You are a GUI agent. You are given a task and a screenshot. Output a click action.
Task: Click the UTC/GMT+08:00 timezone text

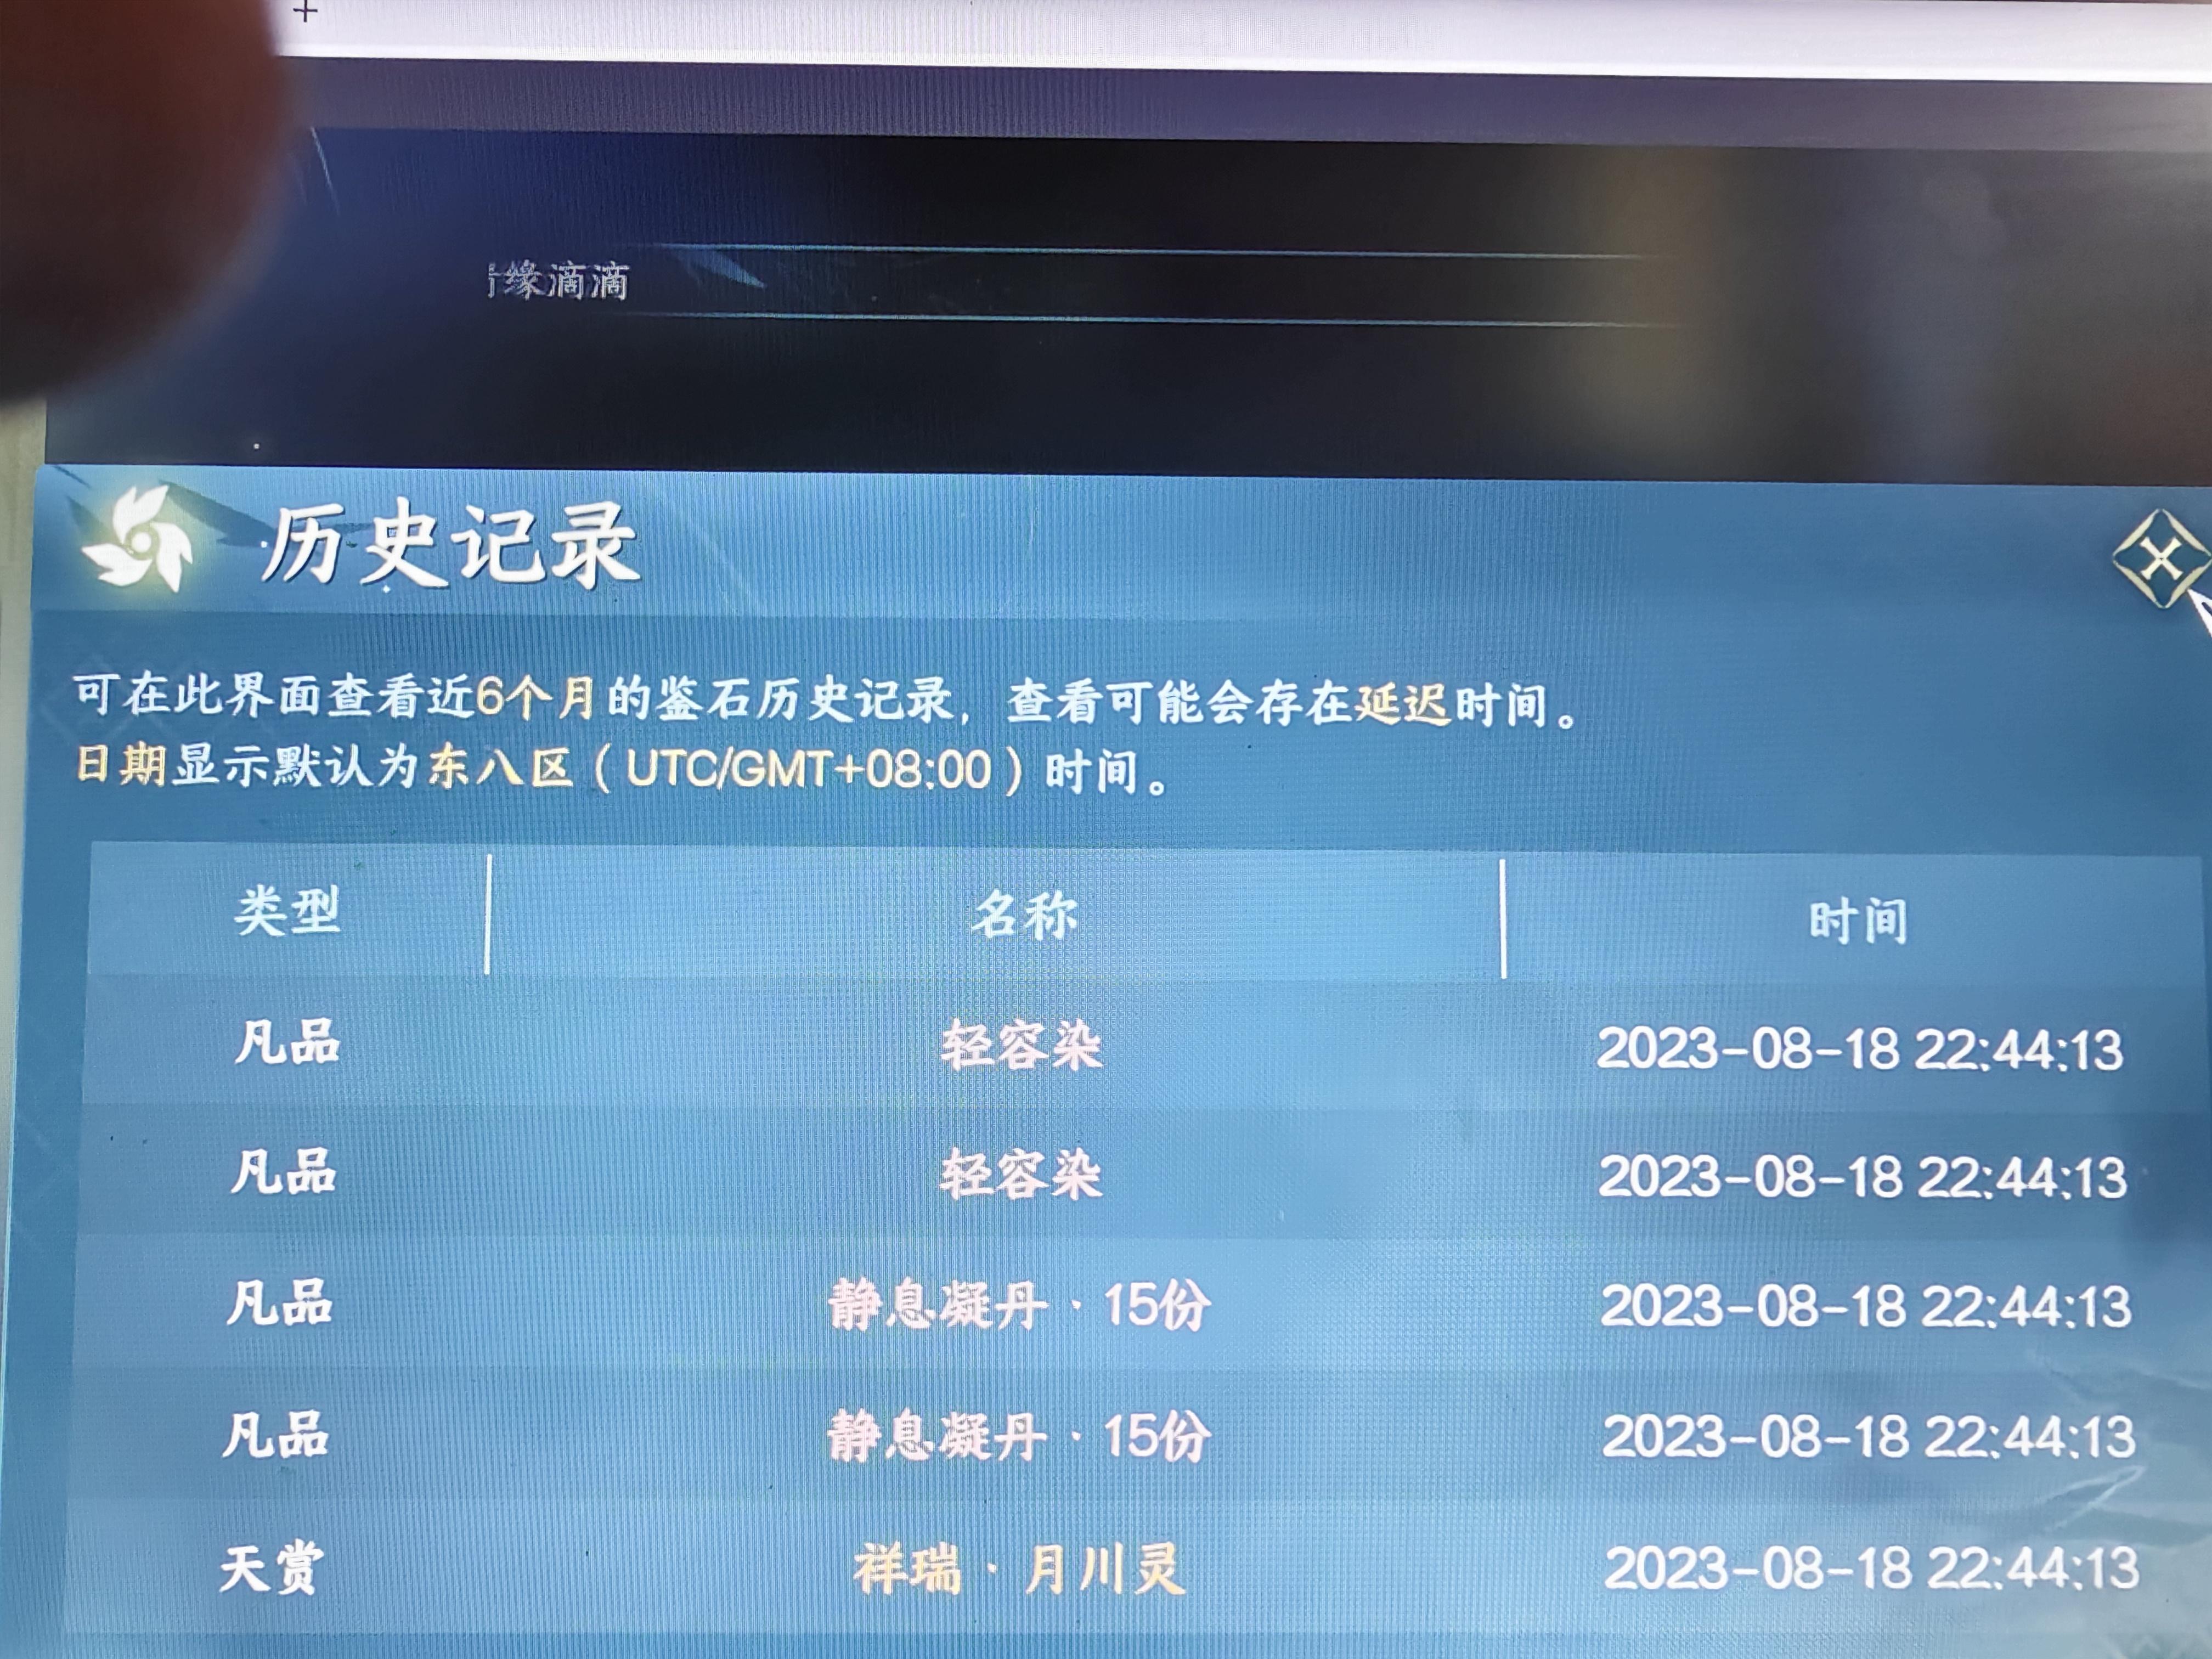tap(808, 770)
